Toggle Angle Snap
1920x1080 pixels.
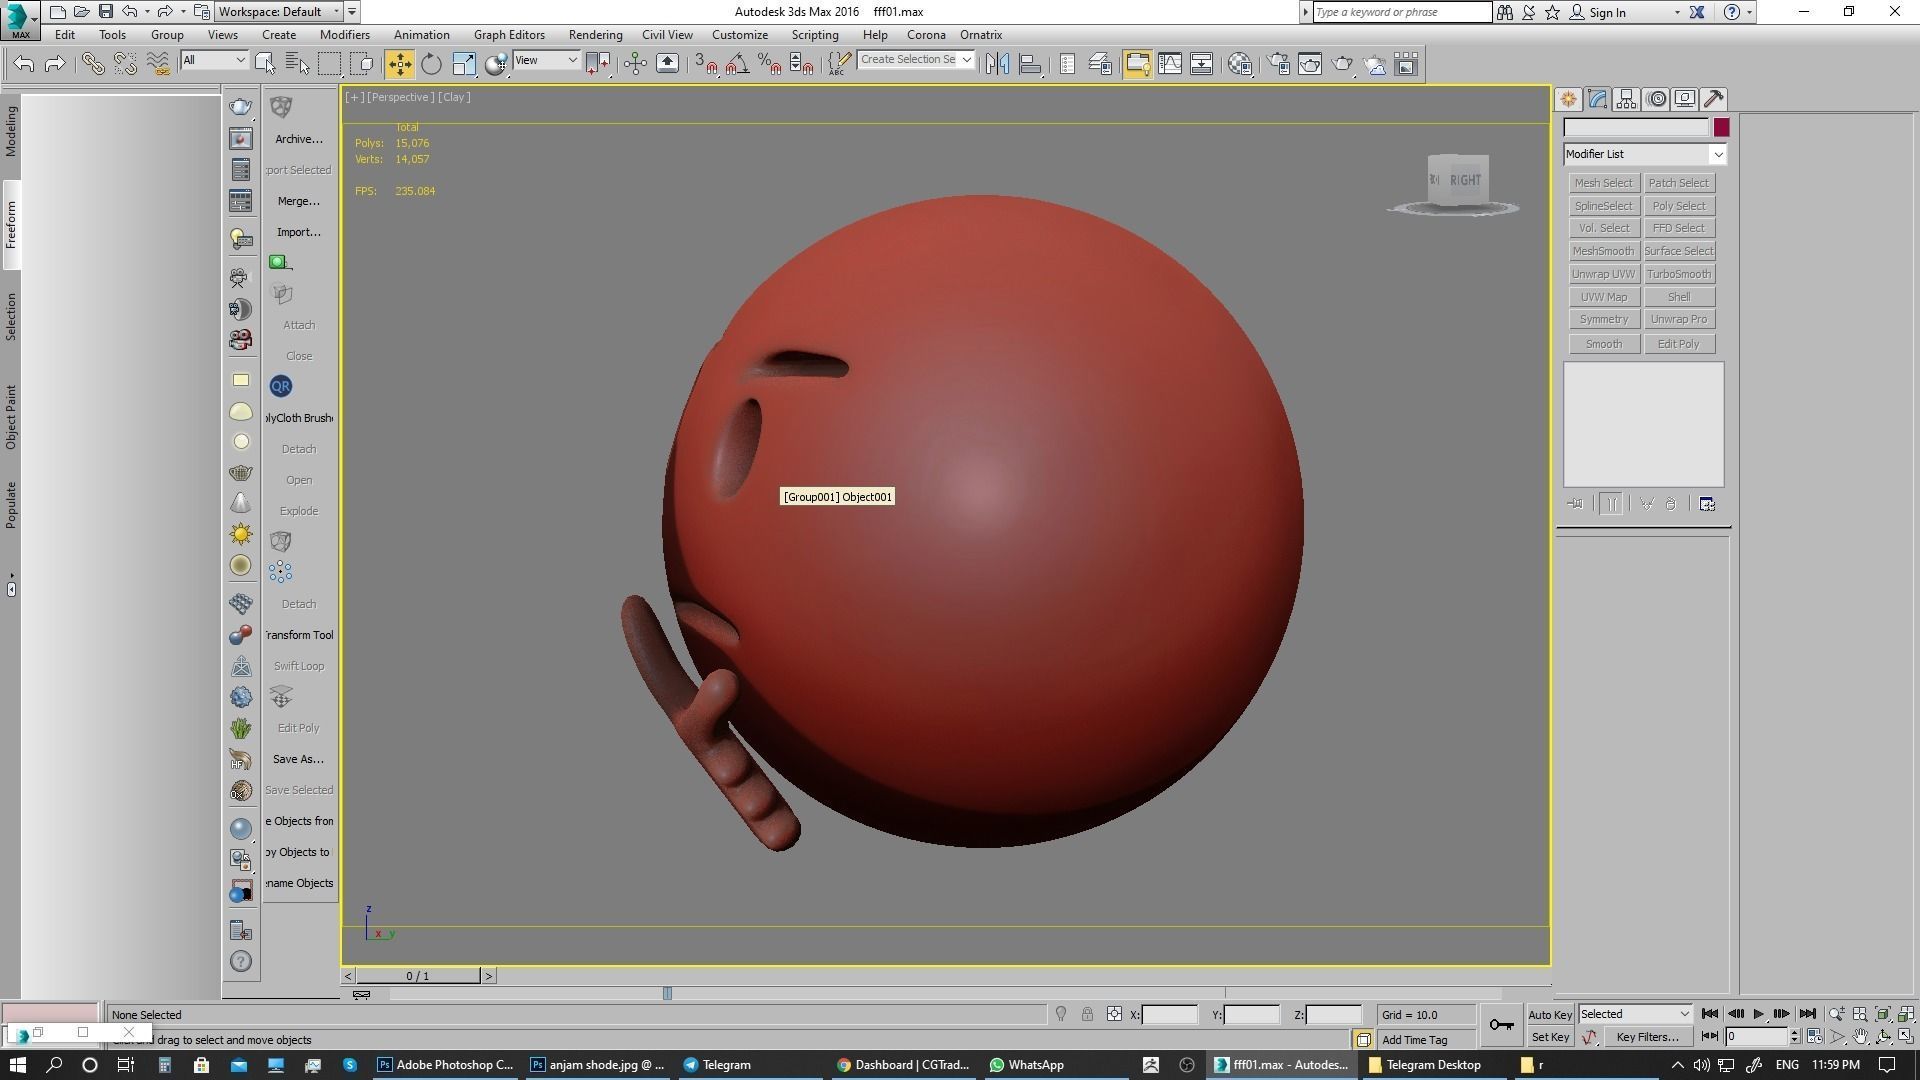737,65
